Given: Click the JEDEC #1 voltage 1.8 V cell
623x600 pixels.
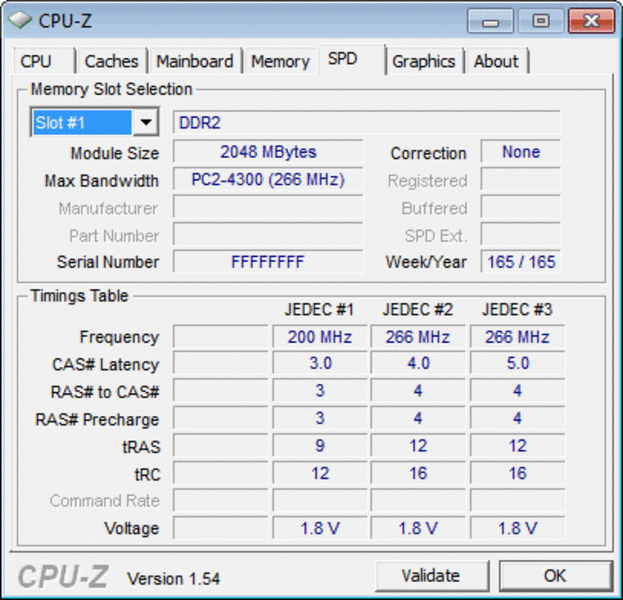Looking at the screenshot, I should [320, 528].
